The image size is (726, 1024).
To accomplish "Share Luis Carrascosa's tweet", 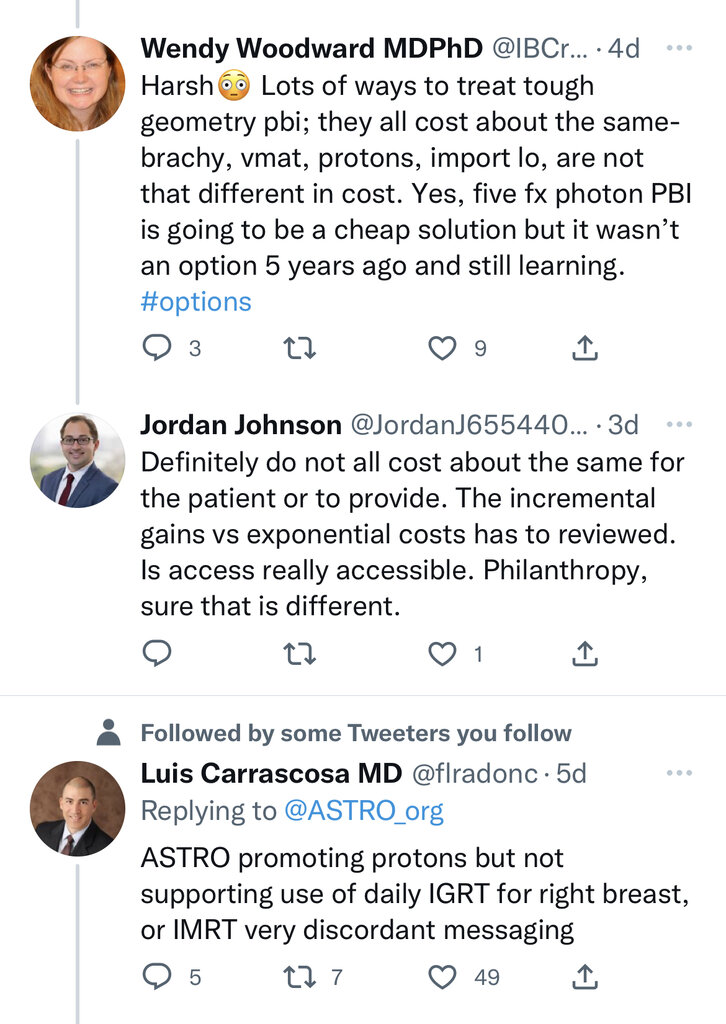I will tap(585, 976).
